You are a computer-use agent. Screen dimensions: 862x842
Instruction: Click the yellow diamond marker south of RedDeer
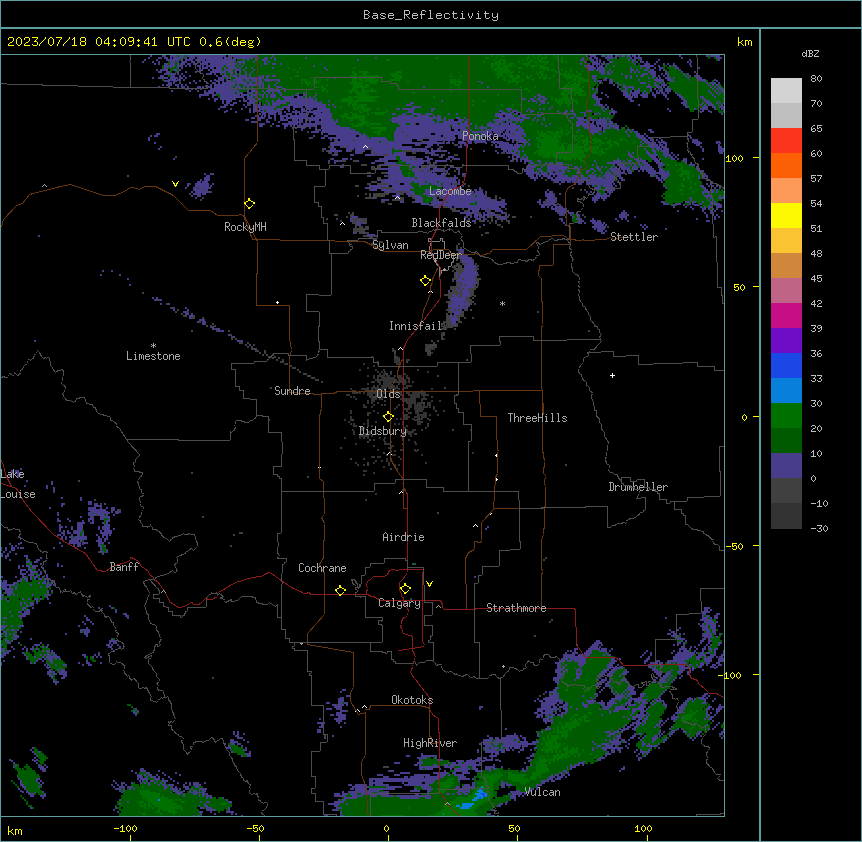point(426,281)
